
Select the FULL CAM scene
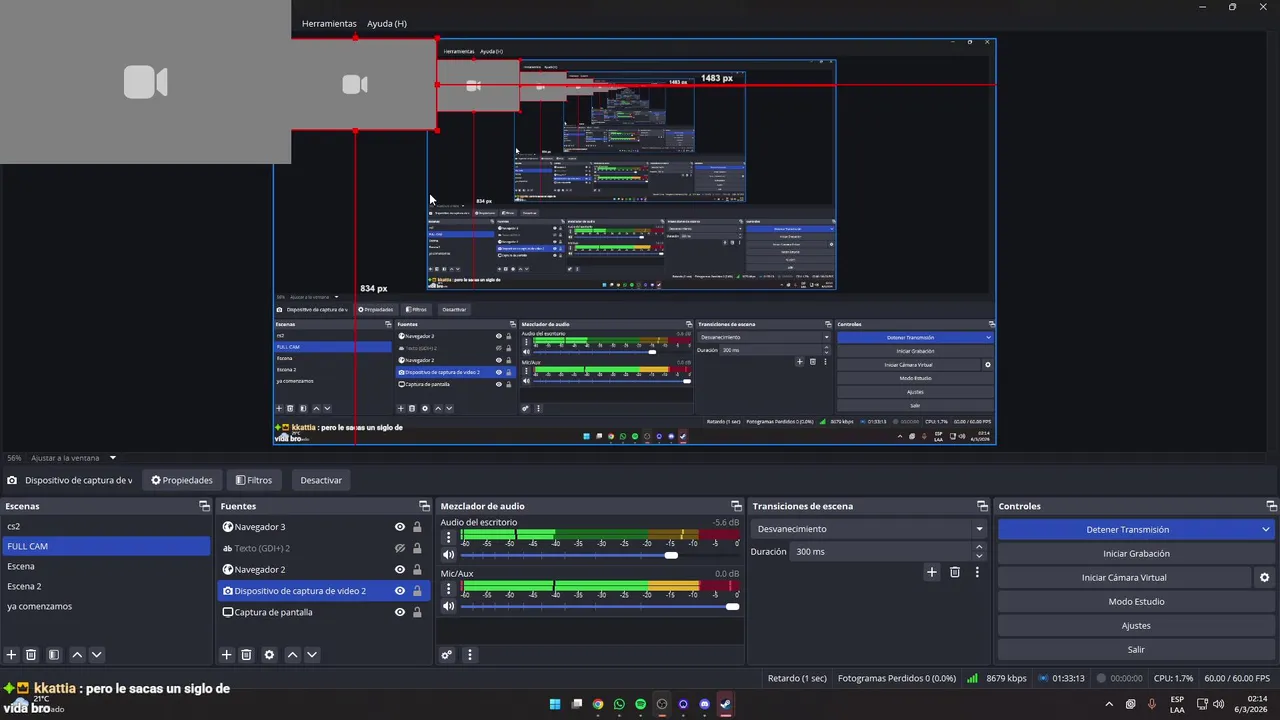pyautogui.click(x=106, y=546)
